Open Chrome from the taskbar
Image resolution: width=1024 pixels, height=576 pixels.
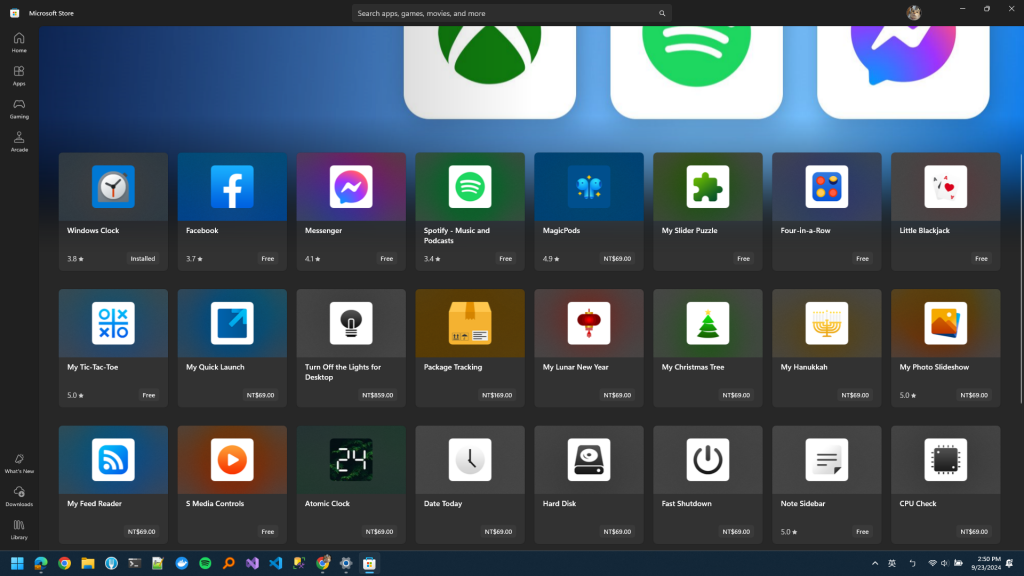(x=64, y=563)
